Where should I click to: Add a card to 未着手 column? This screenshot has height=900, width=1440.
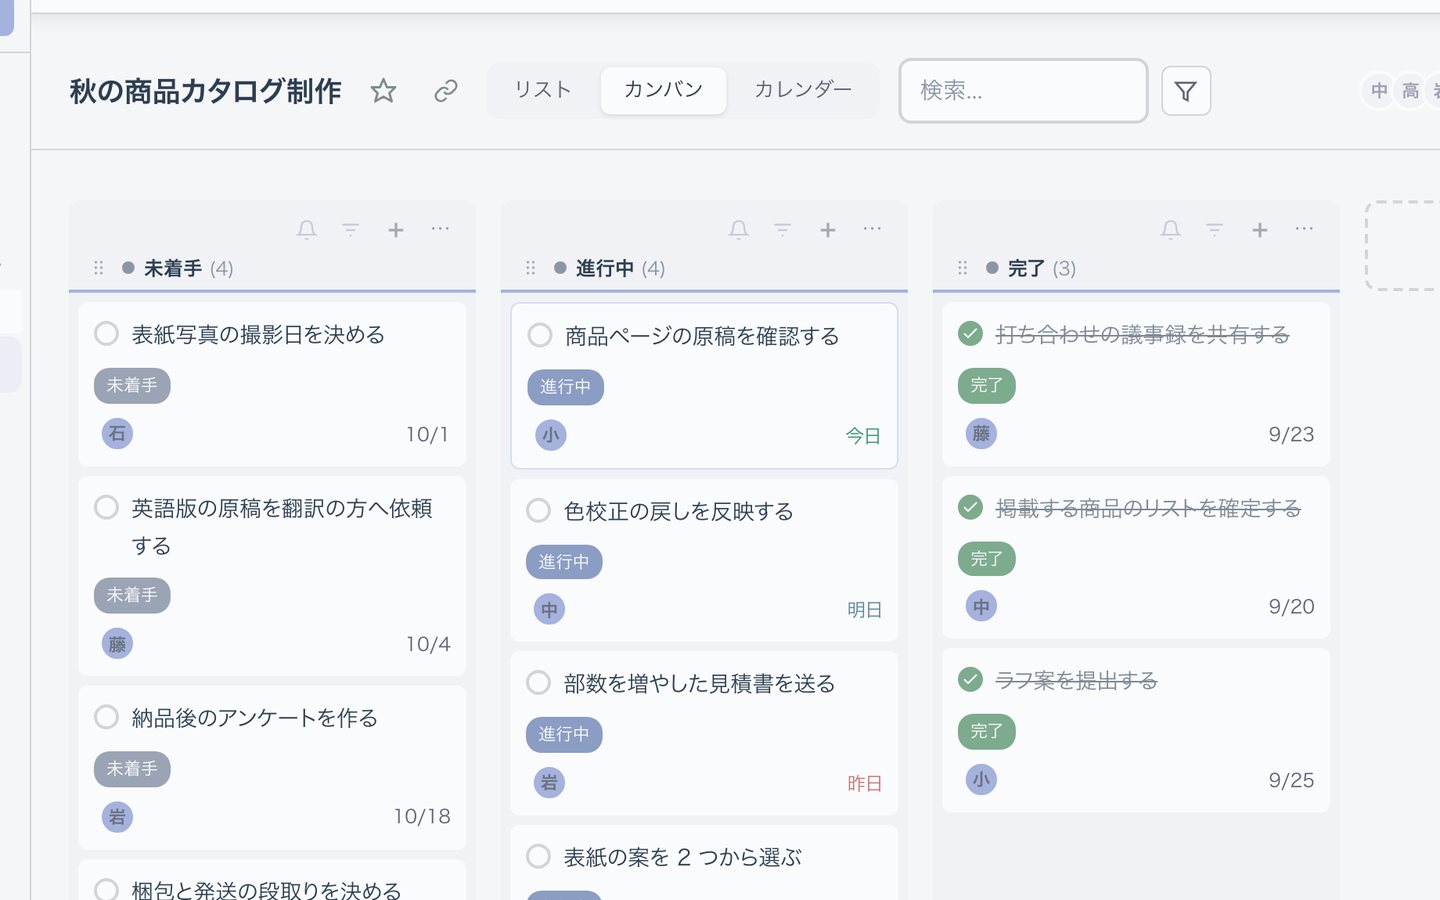(x=396, y=230)
